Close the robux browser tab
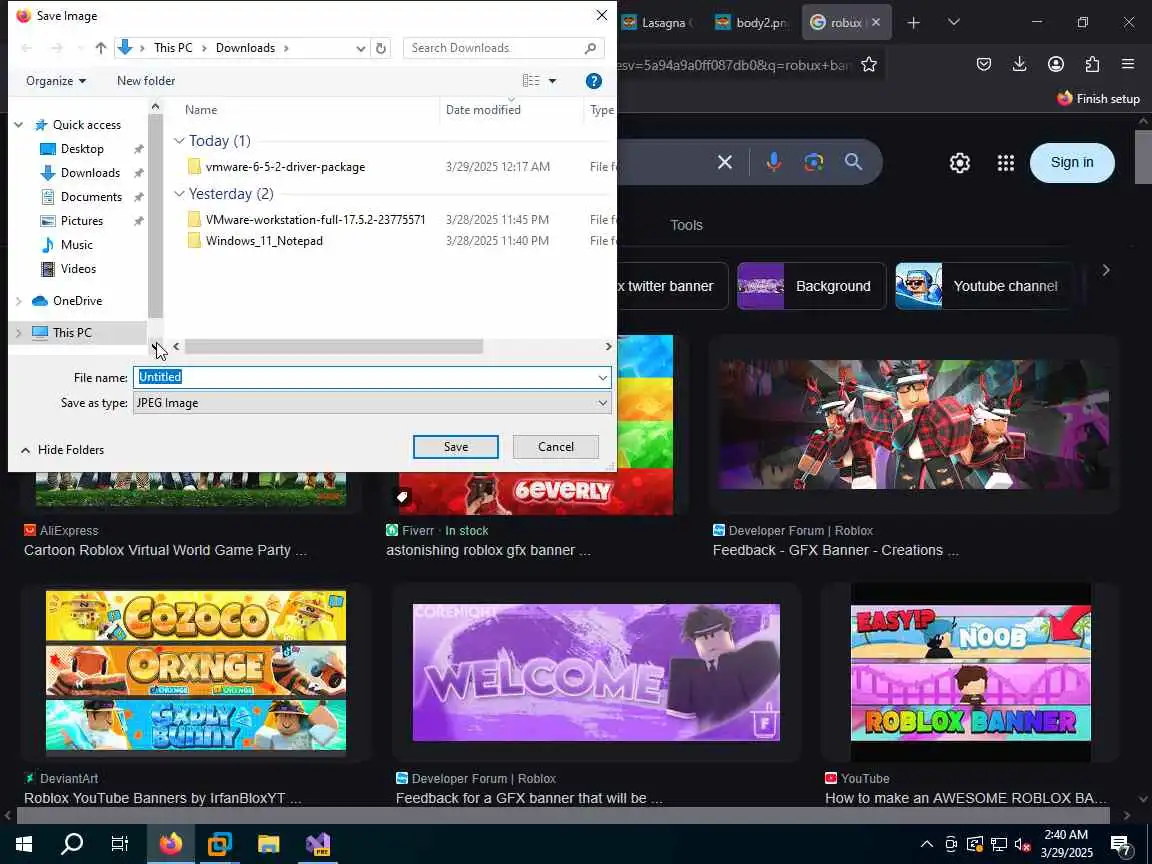Image resolution: width=1152 pixels, height=864 pixels. (875, 23)
